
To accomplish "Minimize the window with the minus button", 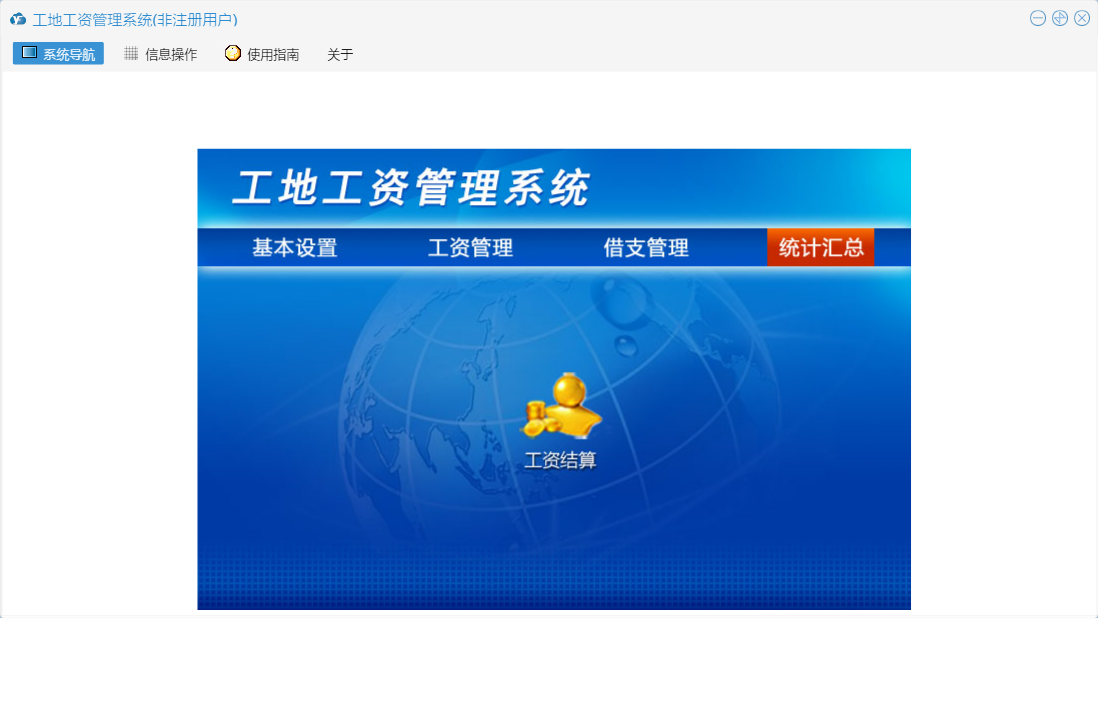I will tap(1038, 18).
